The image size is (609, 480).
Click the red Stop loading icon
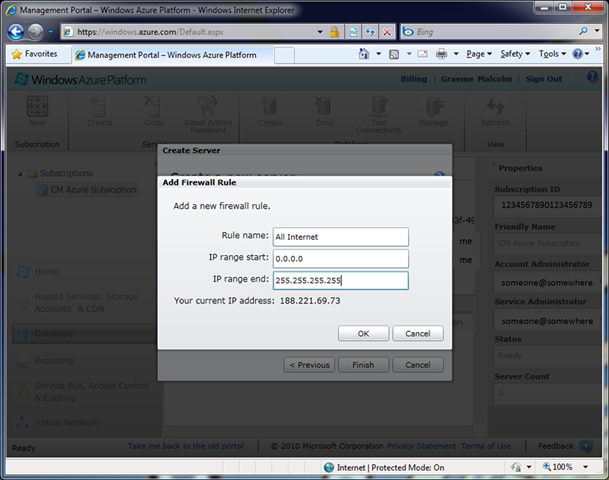tap(387, 32)
